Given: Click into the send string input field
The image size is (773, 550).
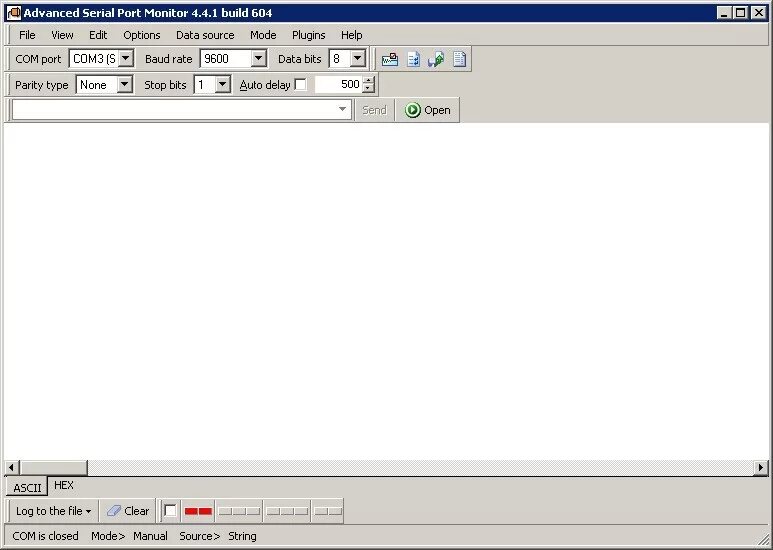Looking at the screenshot, I should tap(181, 109).
